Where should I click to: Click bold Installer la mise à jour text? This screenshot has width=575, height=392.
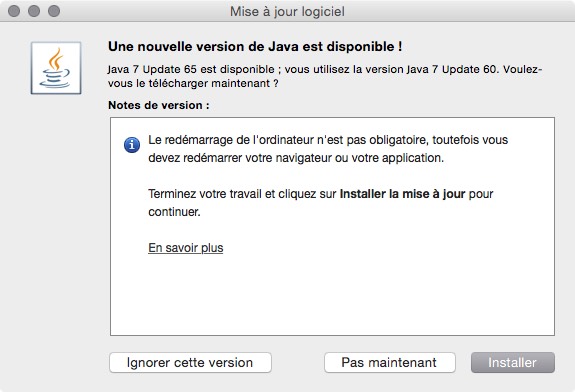coord(402,194)
